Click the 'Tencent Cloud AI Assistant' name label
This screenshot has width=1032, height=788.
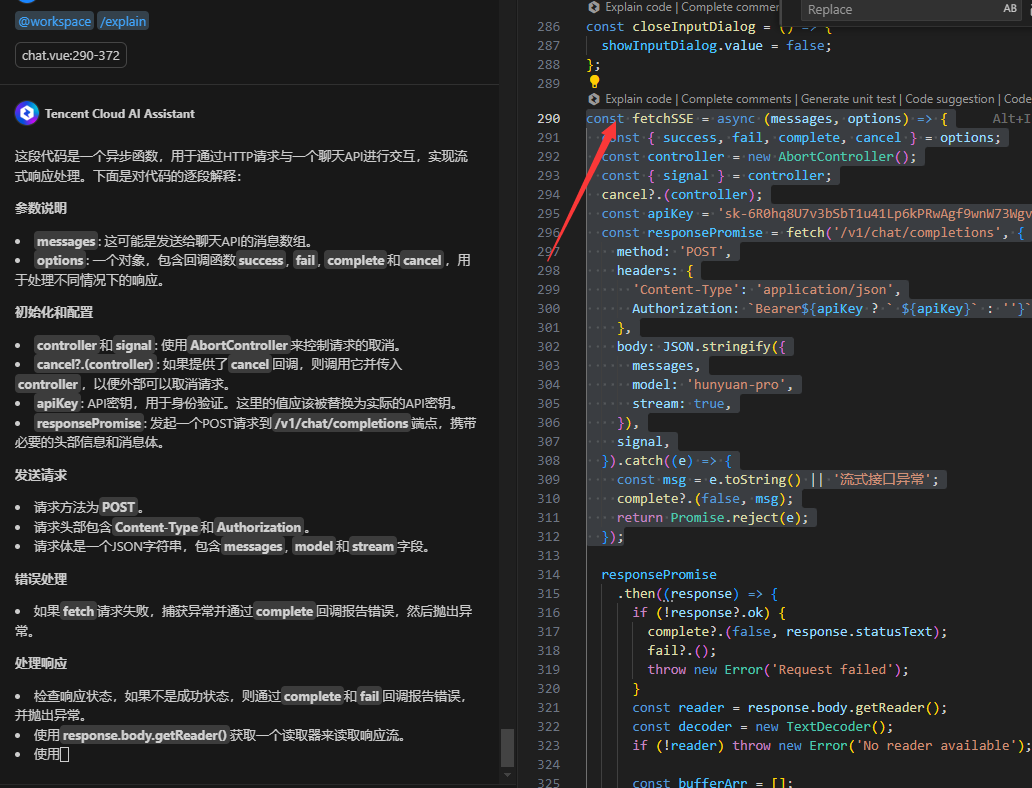coord(120,114)
